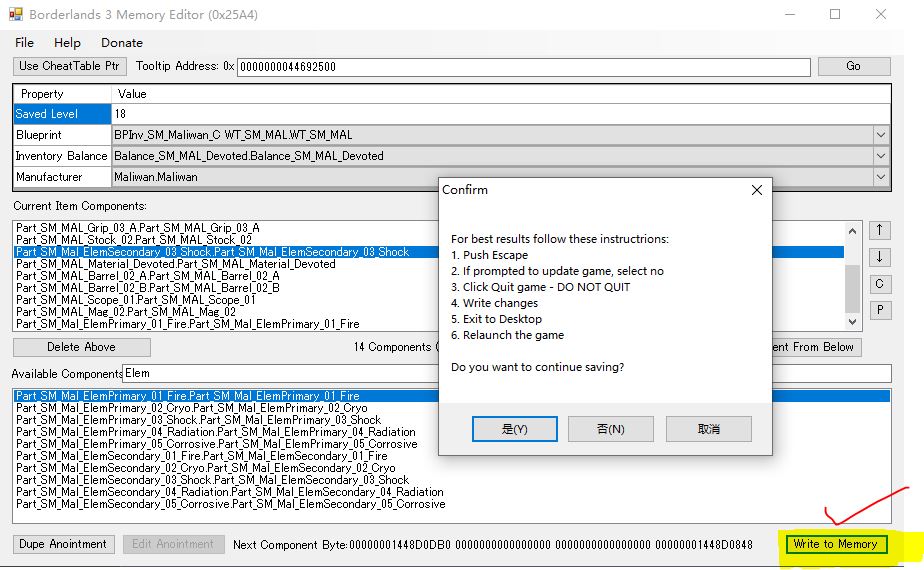Select the Saved Level property row
The image size is (924, 570).
[x=62, y=114]
